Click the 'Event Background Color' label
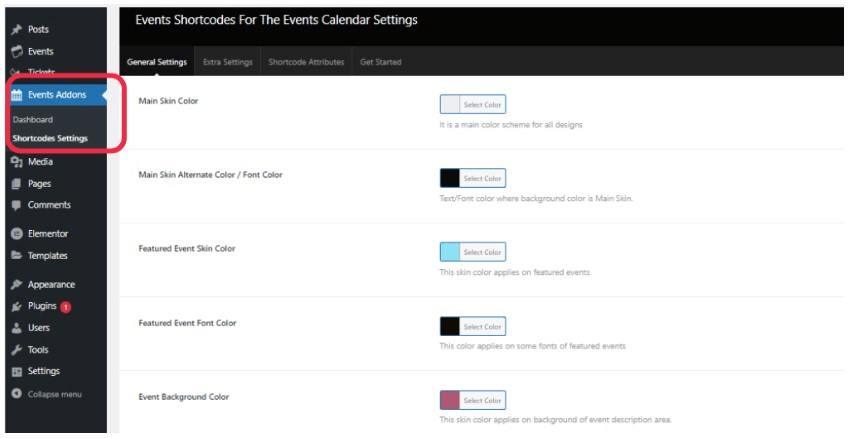 click(x=183, y=397)
